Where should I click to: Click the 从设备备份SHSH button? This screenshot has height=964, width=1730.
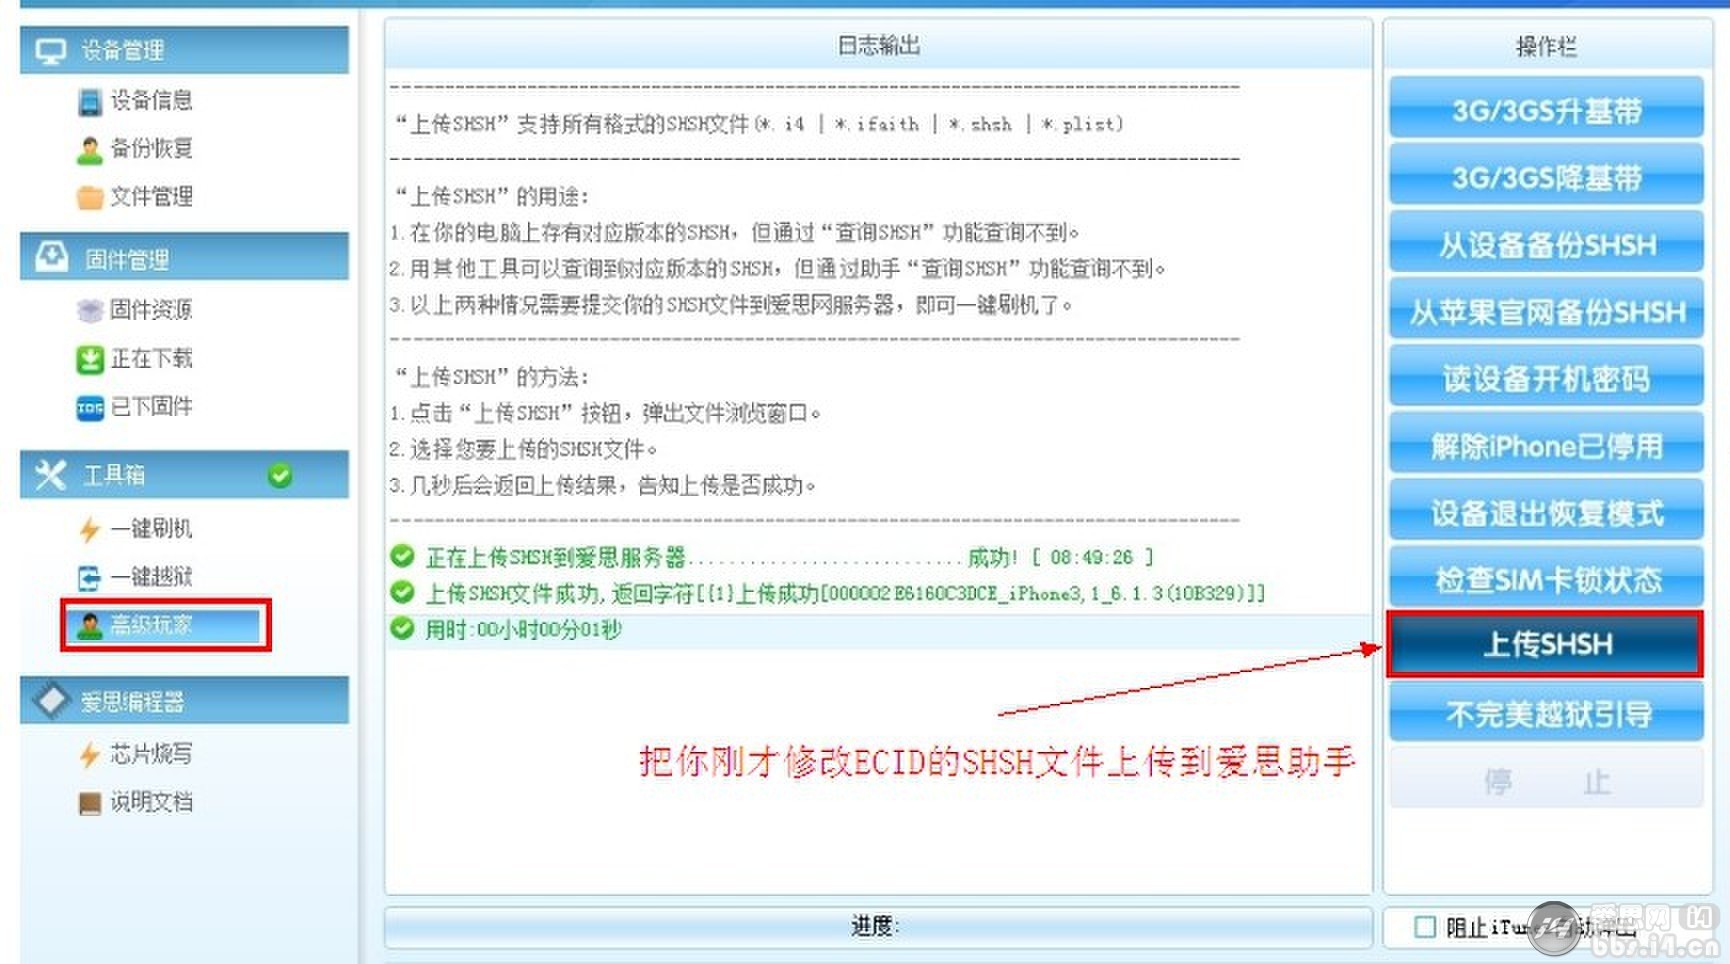point(1546,244)
